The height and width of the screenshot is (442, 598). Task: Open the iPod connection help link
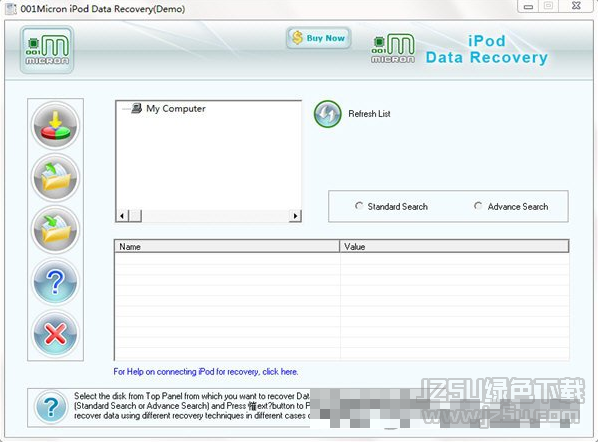206,371
